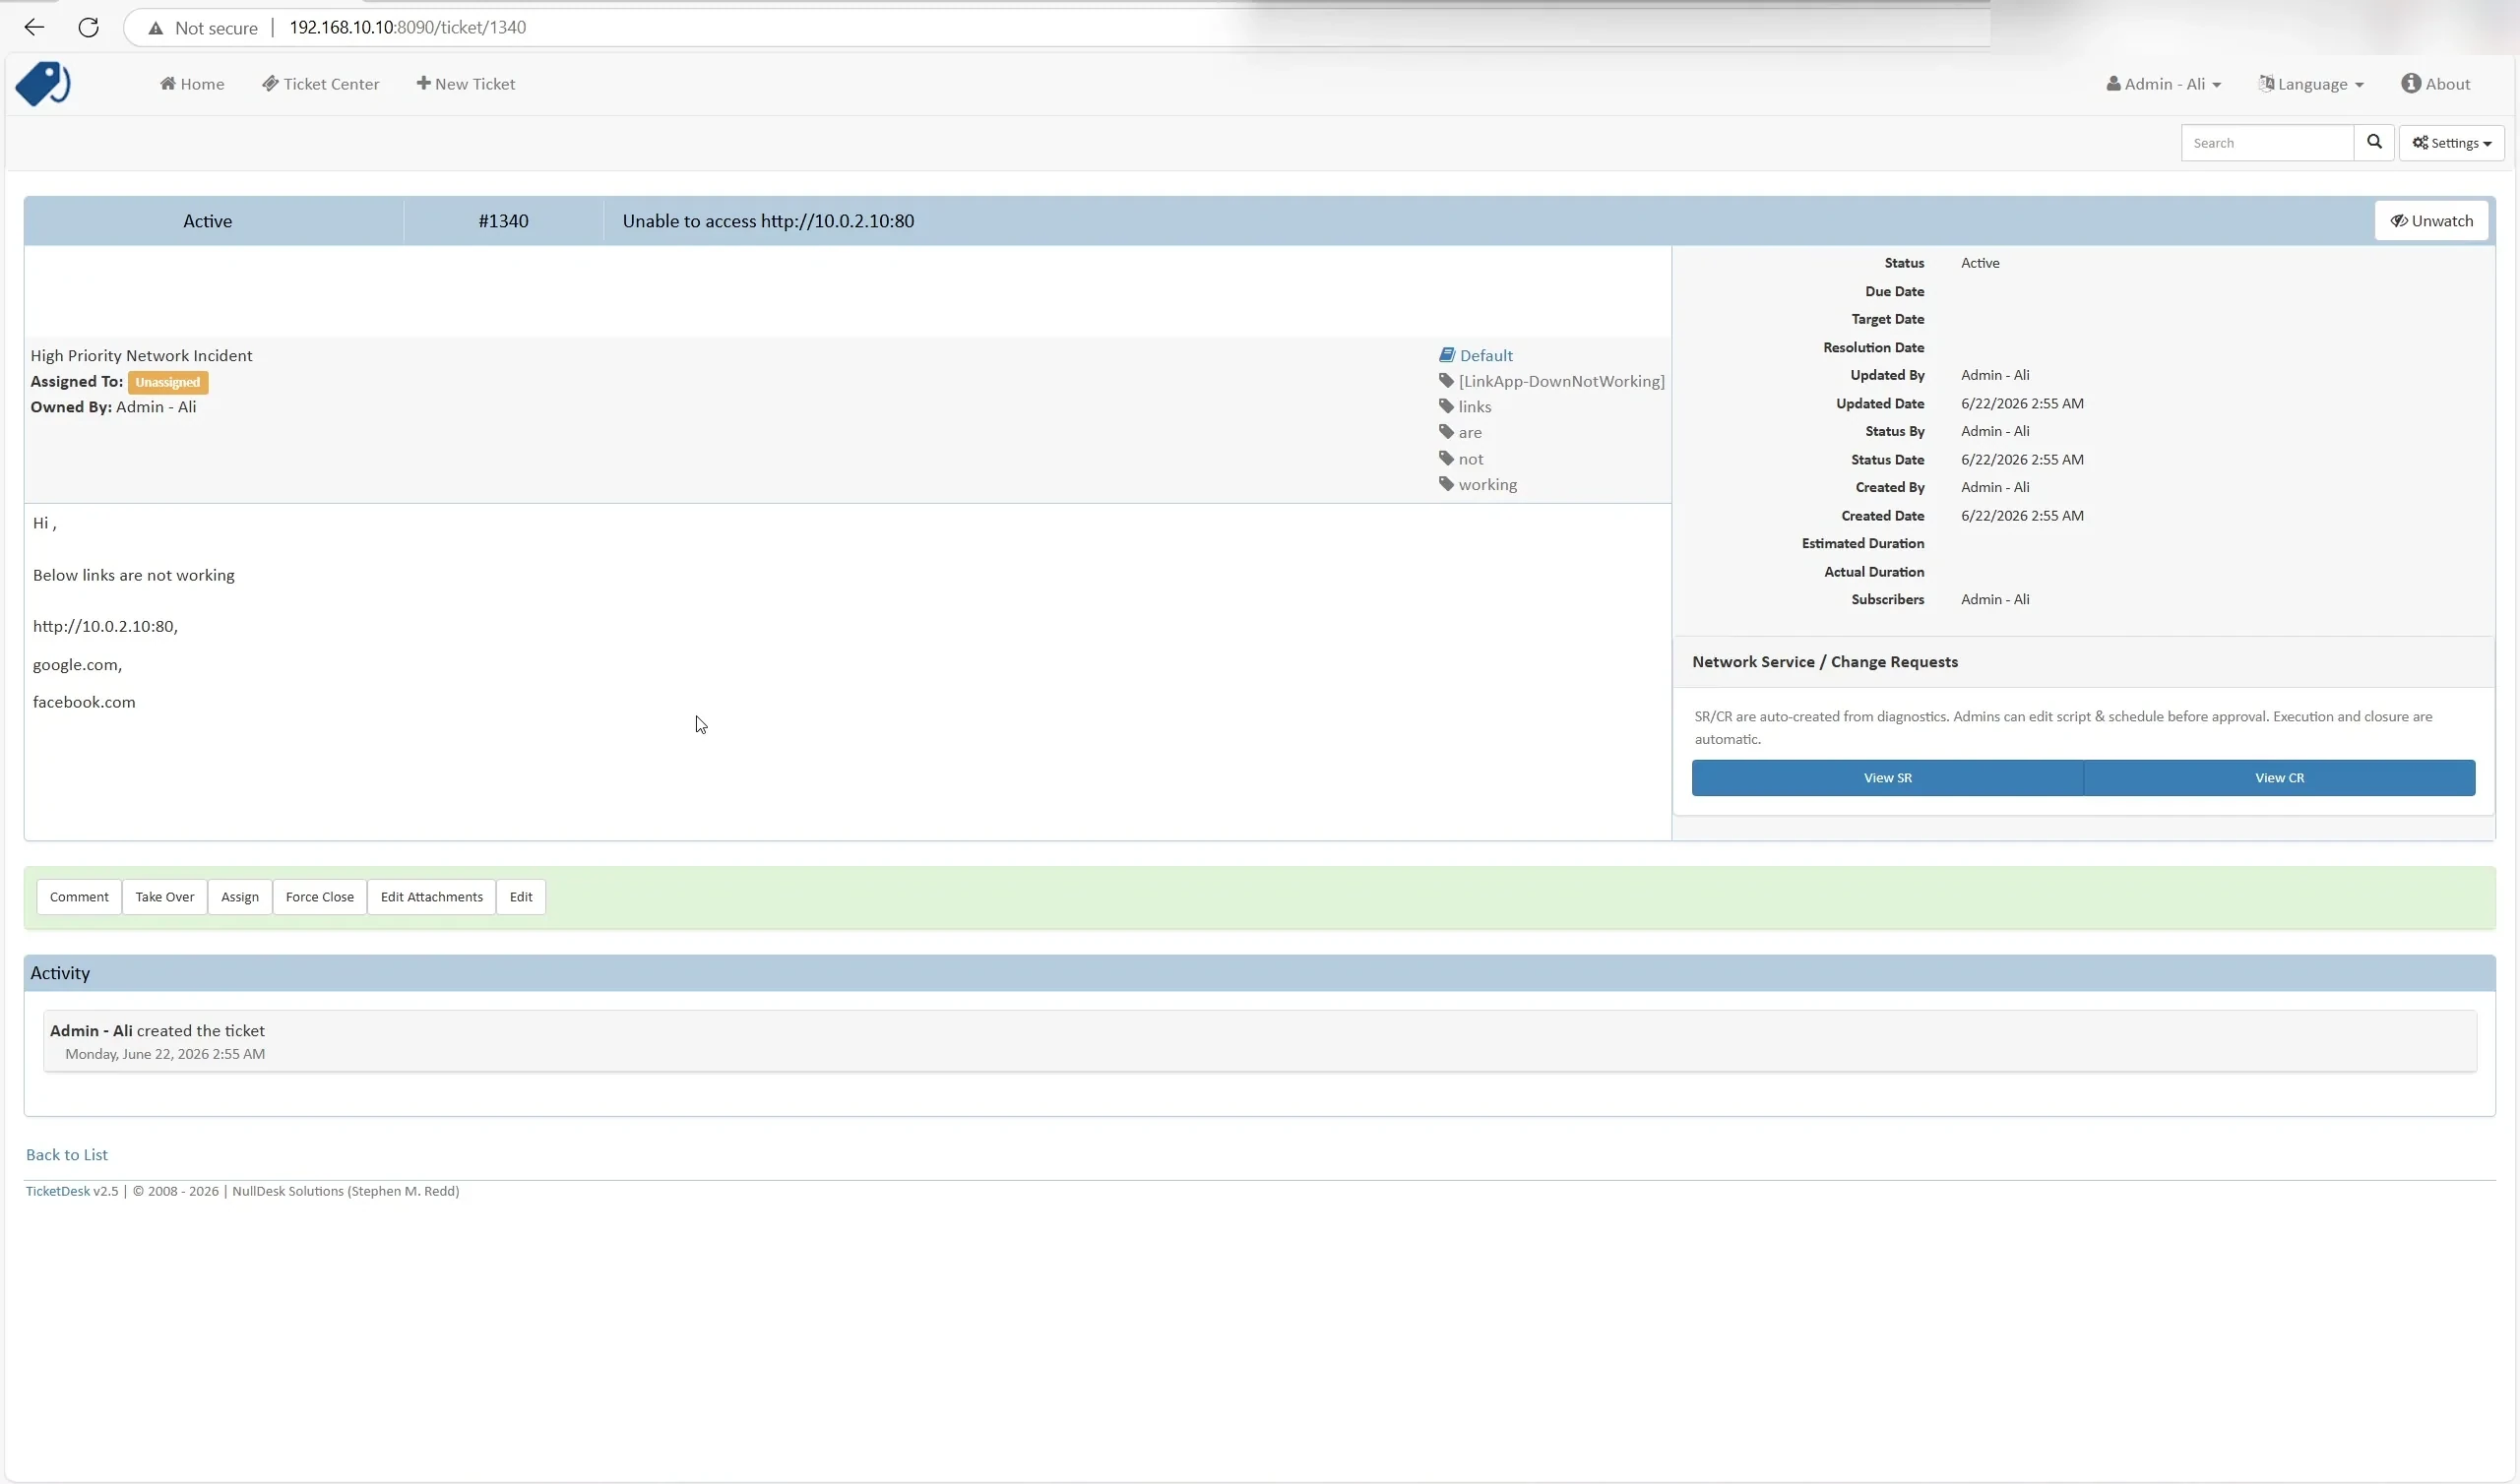Click the Not secure warning icon

pyautogui.click(x=155, y=28)
